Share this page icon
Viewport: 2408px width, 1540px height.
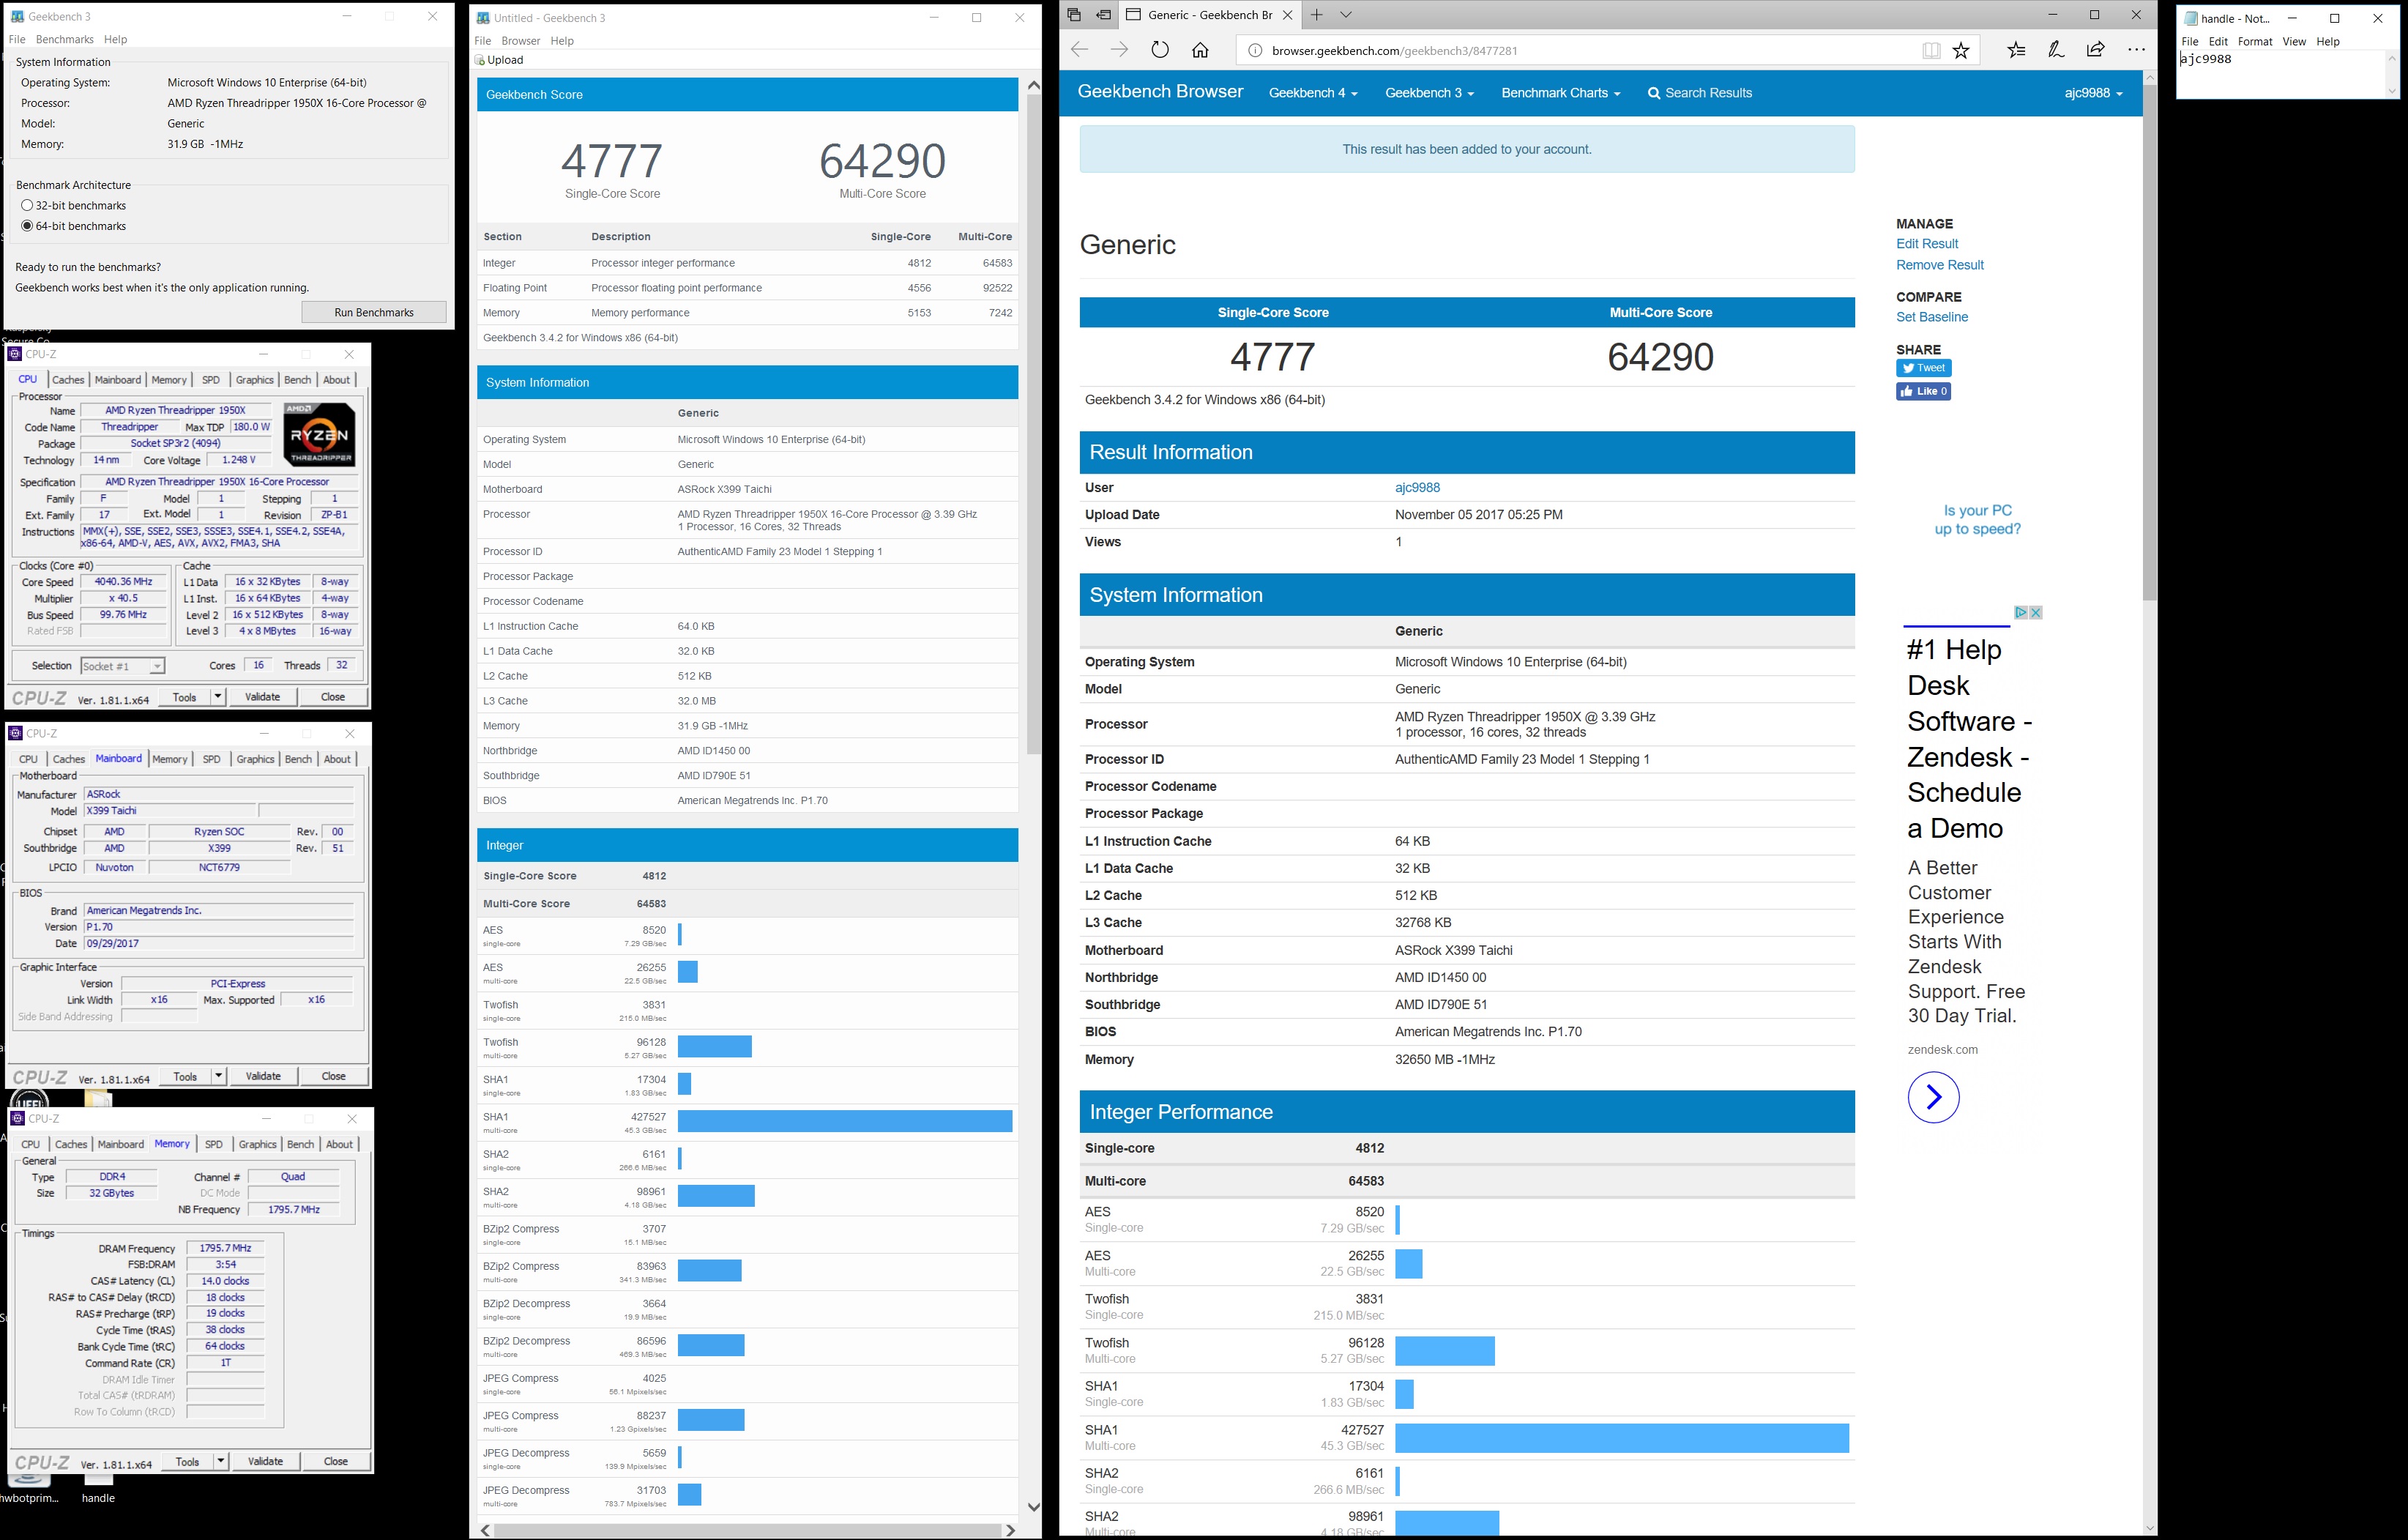coord(2096,50)
